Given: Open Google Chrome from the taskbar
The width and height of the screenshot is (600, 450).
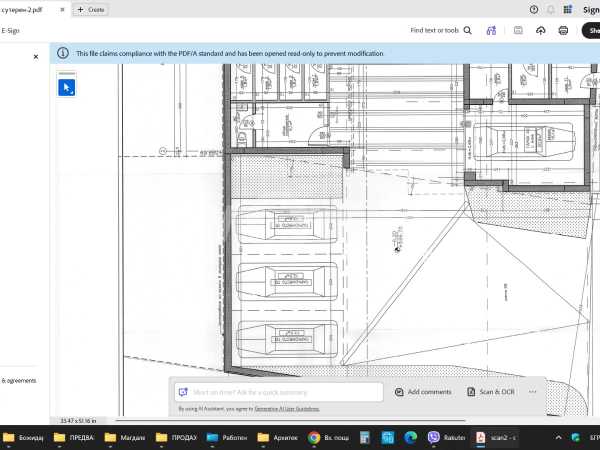Looking at the screenshot, I should [x=313, y=438].
